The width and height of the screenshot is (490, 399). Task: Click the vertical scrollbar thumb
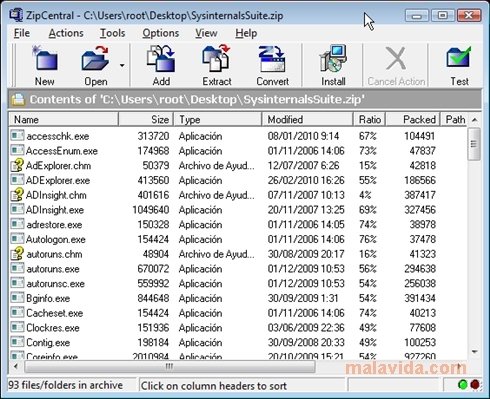tap(474, 144)
